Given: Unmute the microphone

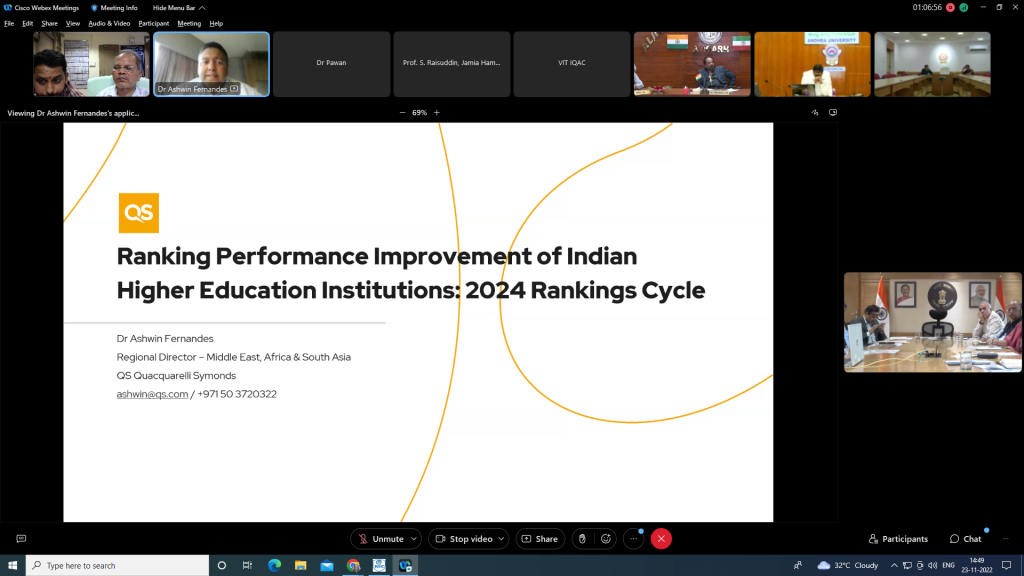Looking at the screenshot, I should (381, 539).
